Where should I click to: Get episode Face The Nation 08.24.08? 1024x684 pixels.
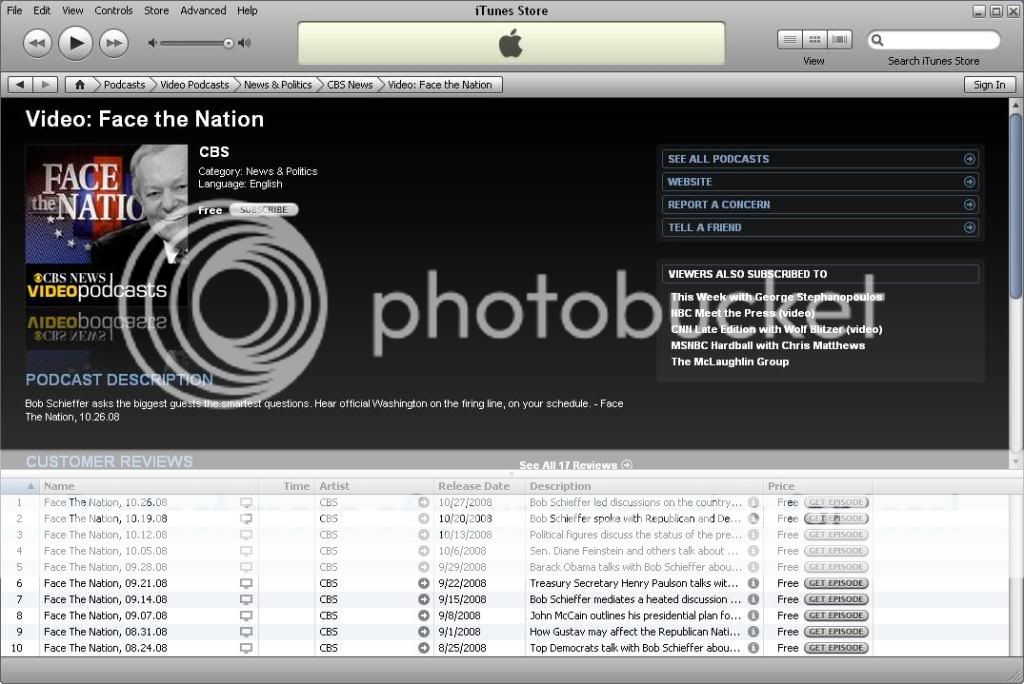coord(836,648)
